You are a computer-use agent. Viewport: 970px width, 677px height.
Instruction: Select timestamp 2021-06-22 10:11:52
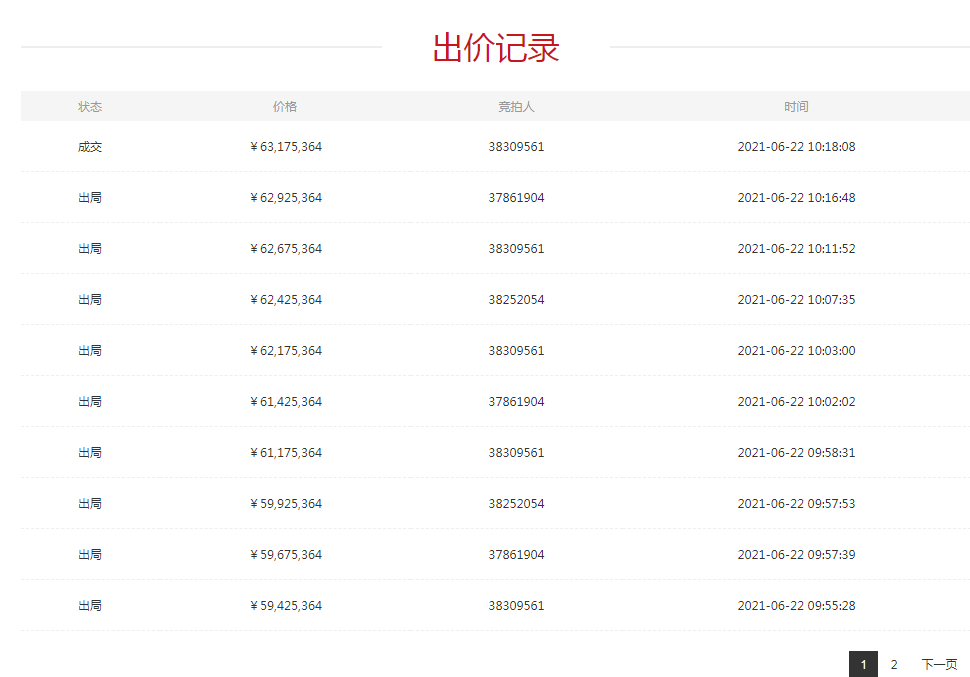coord(796,248)
